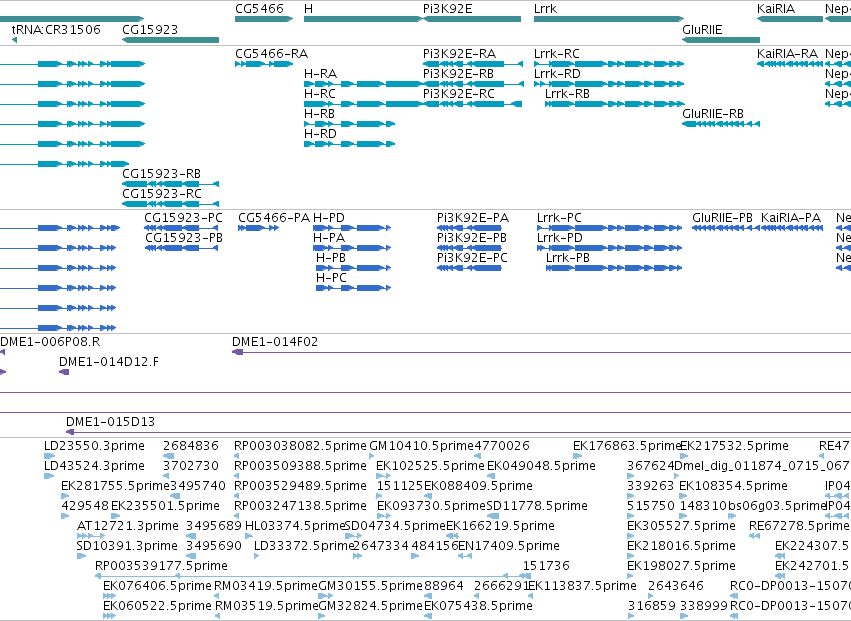
Task: Open coding sequence H-PC
Action: 353,288
